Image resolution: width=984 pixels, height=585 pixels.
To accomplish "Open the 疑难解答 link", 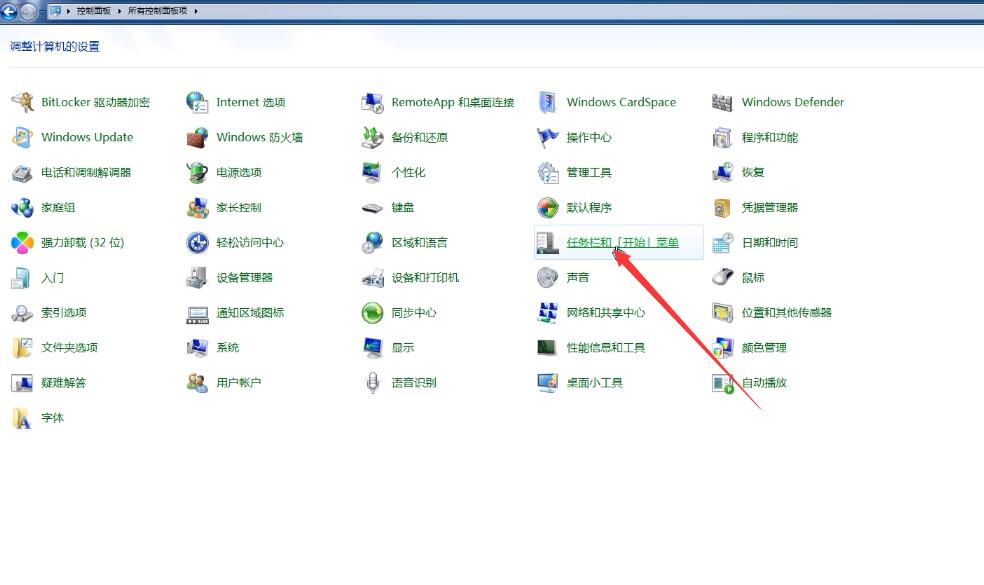I will 63,383.
